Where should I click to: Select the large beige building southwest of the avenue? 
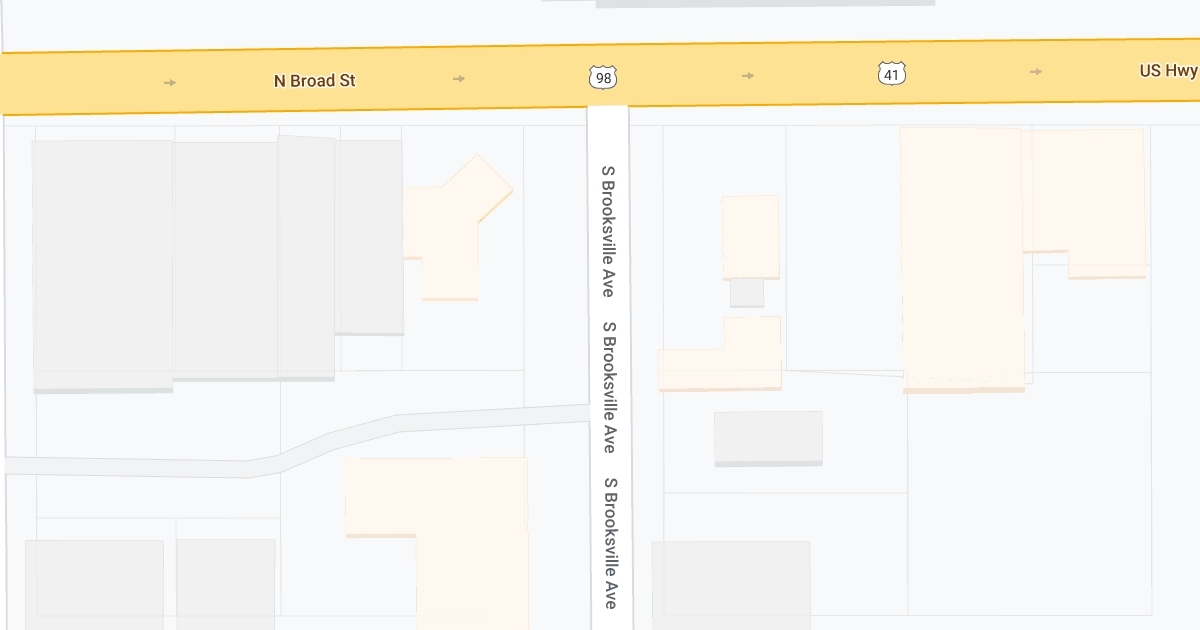coord(450,530)
